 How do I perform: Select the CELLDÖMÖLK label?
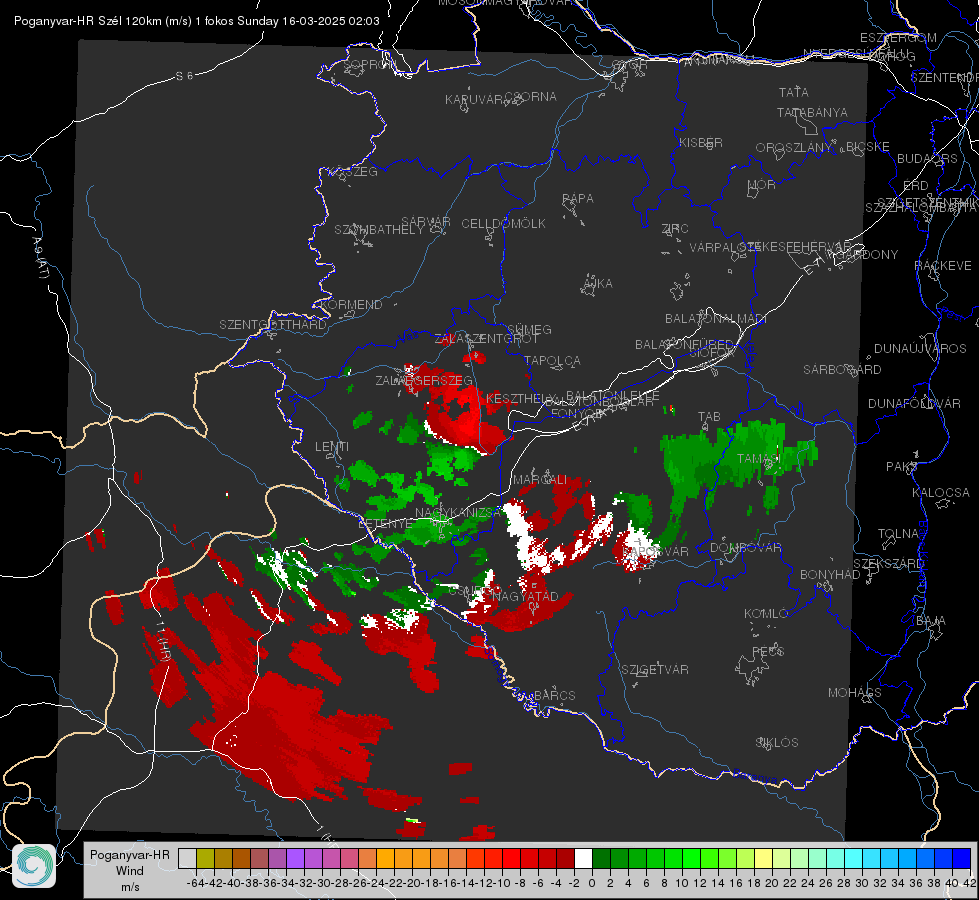click(503, 224)
